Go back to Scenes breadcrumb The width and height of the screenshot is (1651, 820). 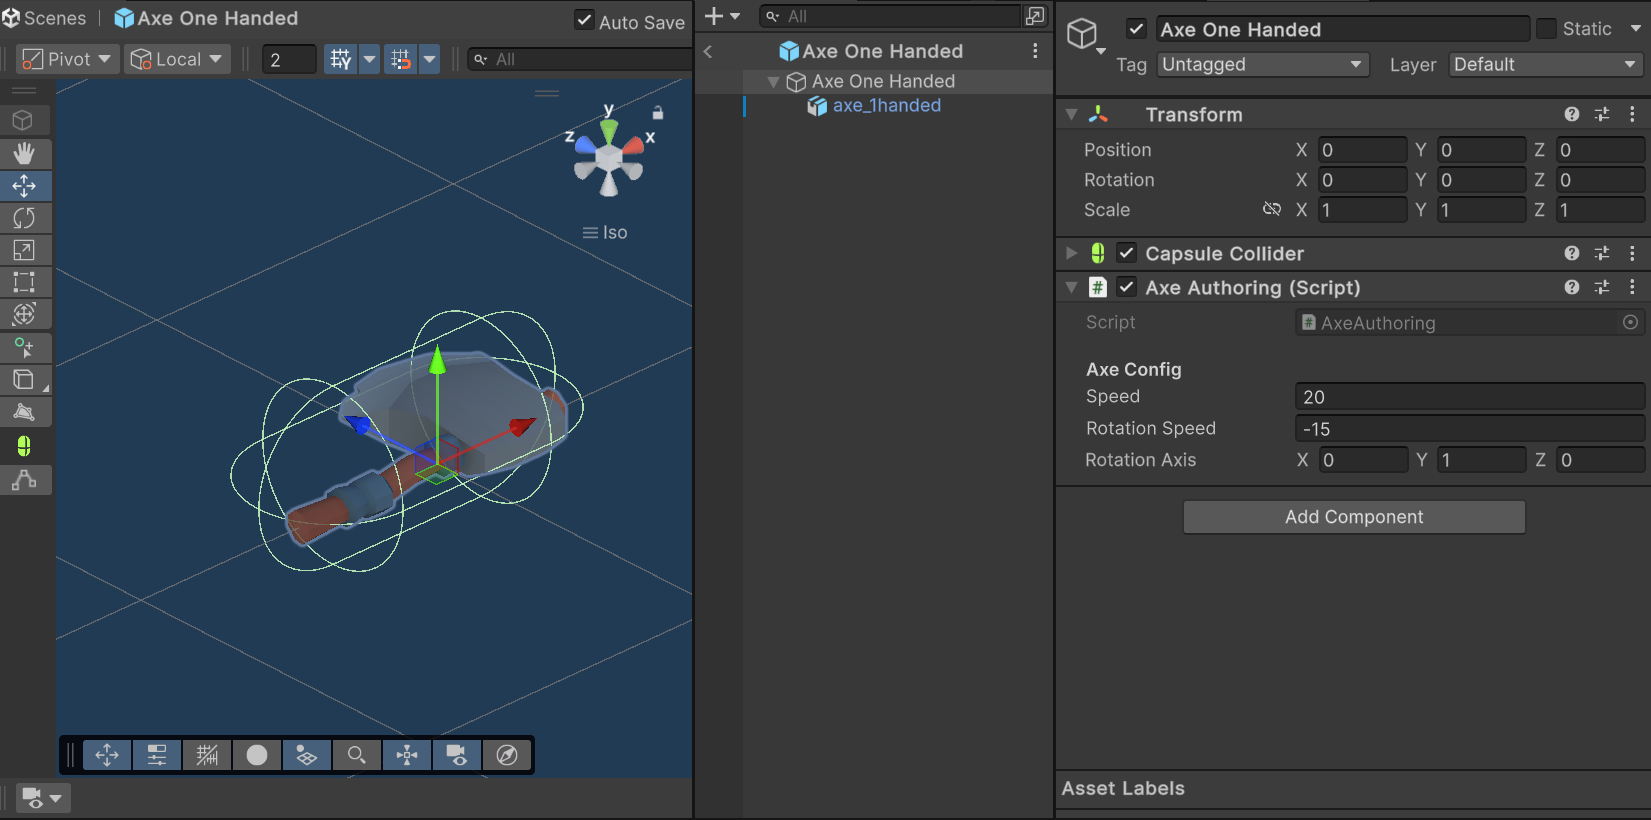(45, 18)
